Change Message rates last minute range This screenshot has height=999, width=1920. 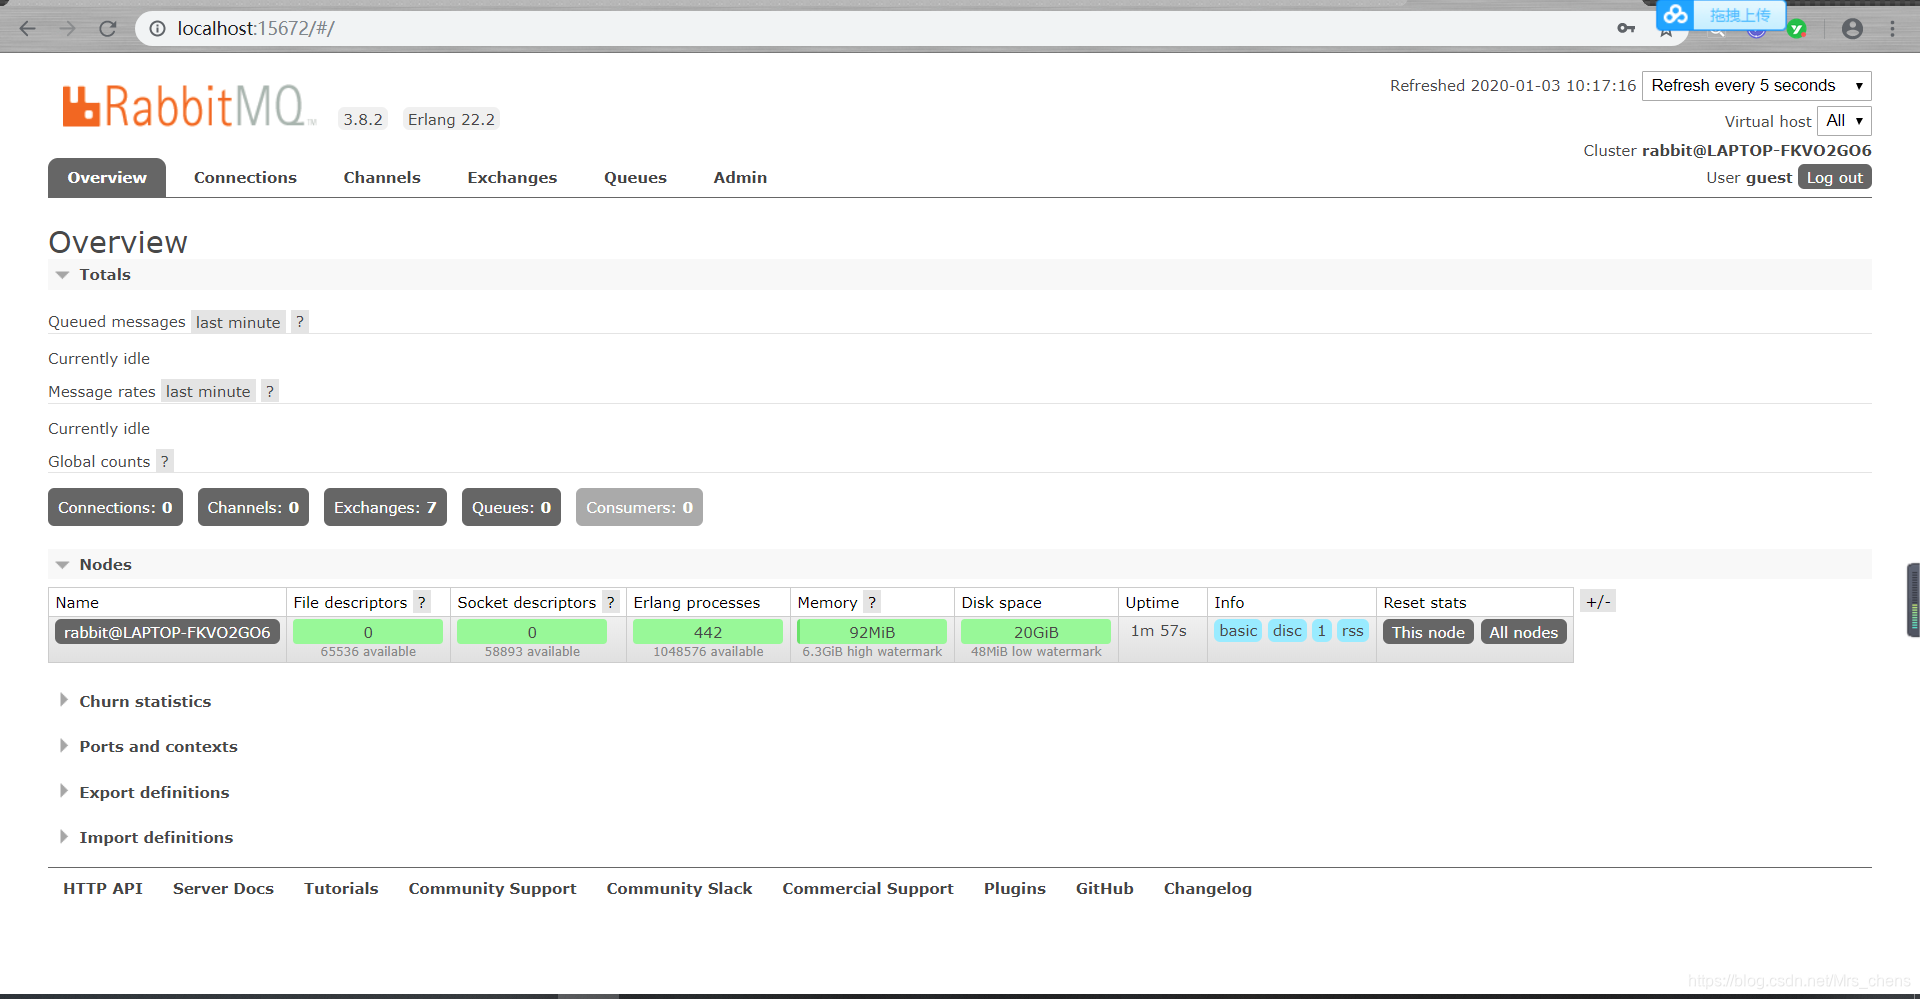[x=208, y=391]
